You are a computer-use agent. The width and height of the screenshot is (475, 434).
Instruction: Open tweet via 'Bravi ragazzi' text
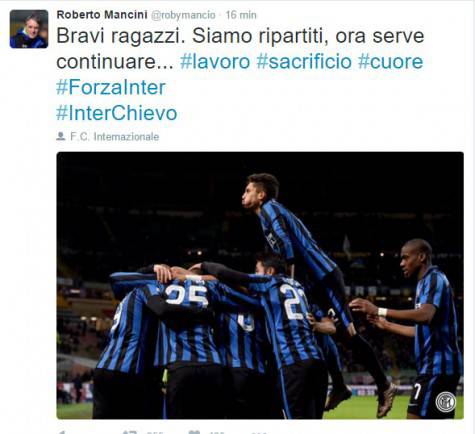pyautogui.click(x=120, y=36)
